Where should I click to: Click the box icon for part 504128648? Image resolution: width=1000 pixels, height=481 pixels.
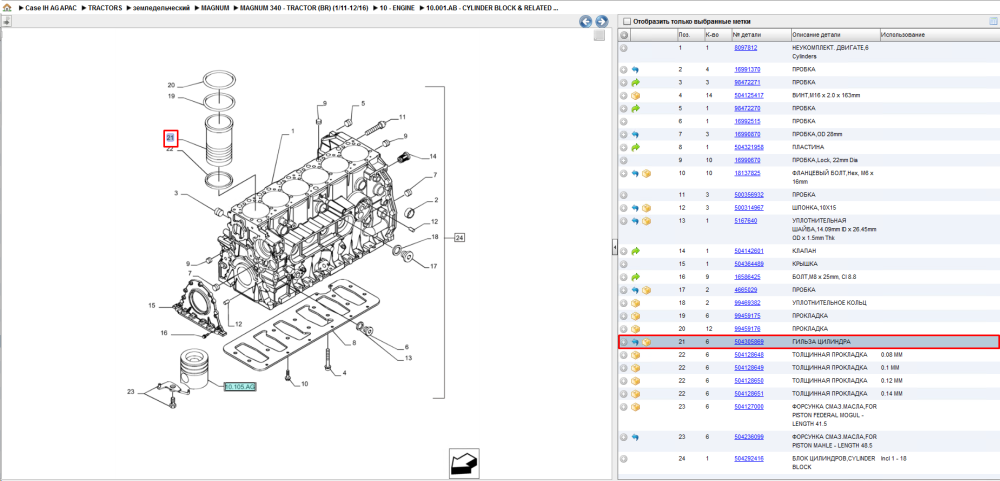[635, 355]
